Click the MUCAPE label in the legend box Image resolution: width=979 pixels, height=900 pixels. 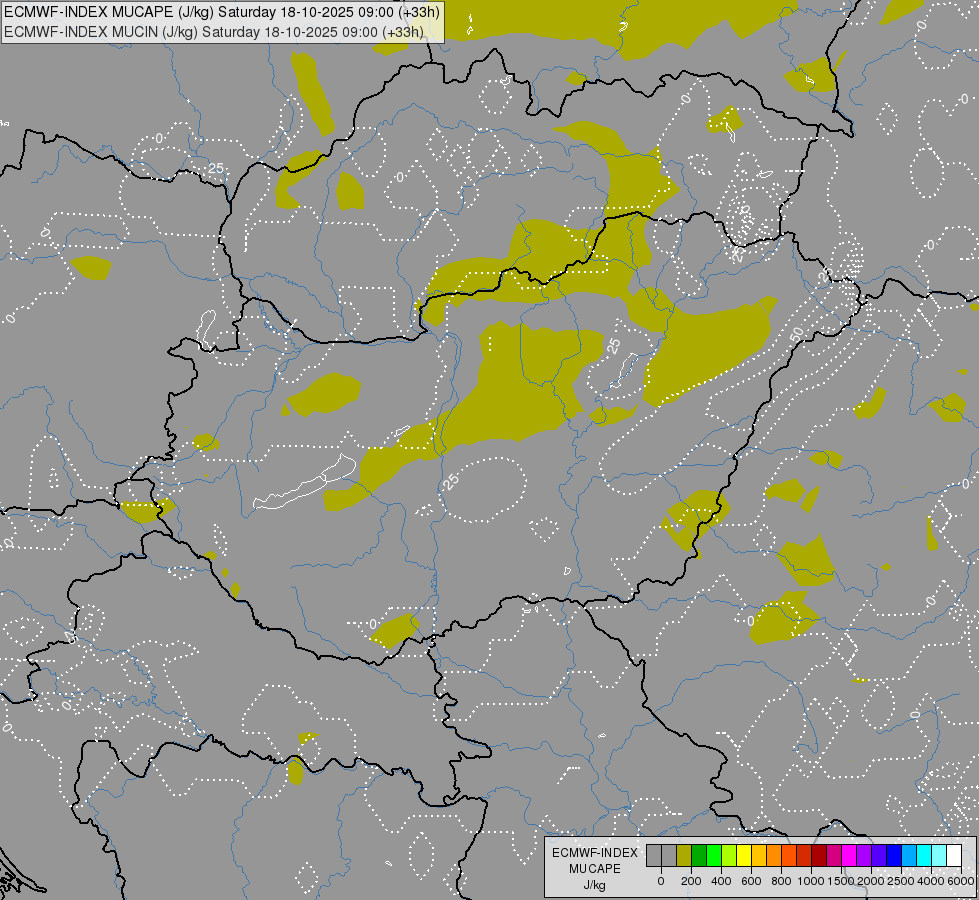point(595,869)
